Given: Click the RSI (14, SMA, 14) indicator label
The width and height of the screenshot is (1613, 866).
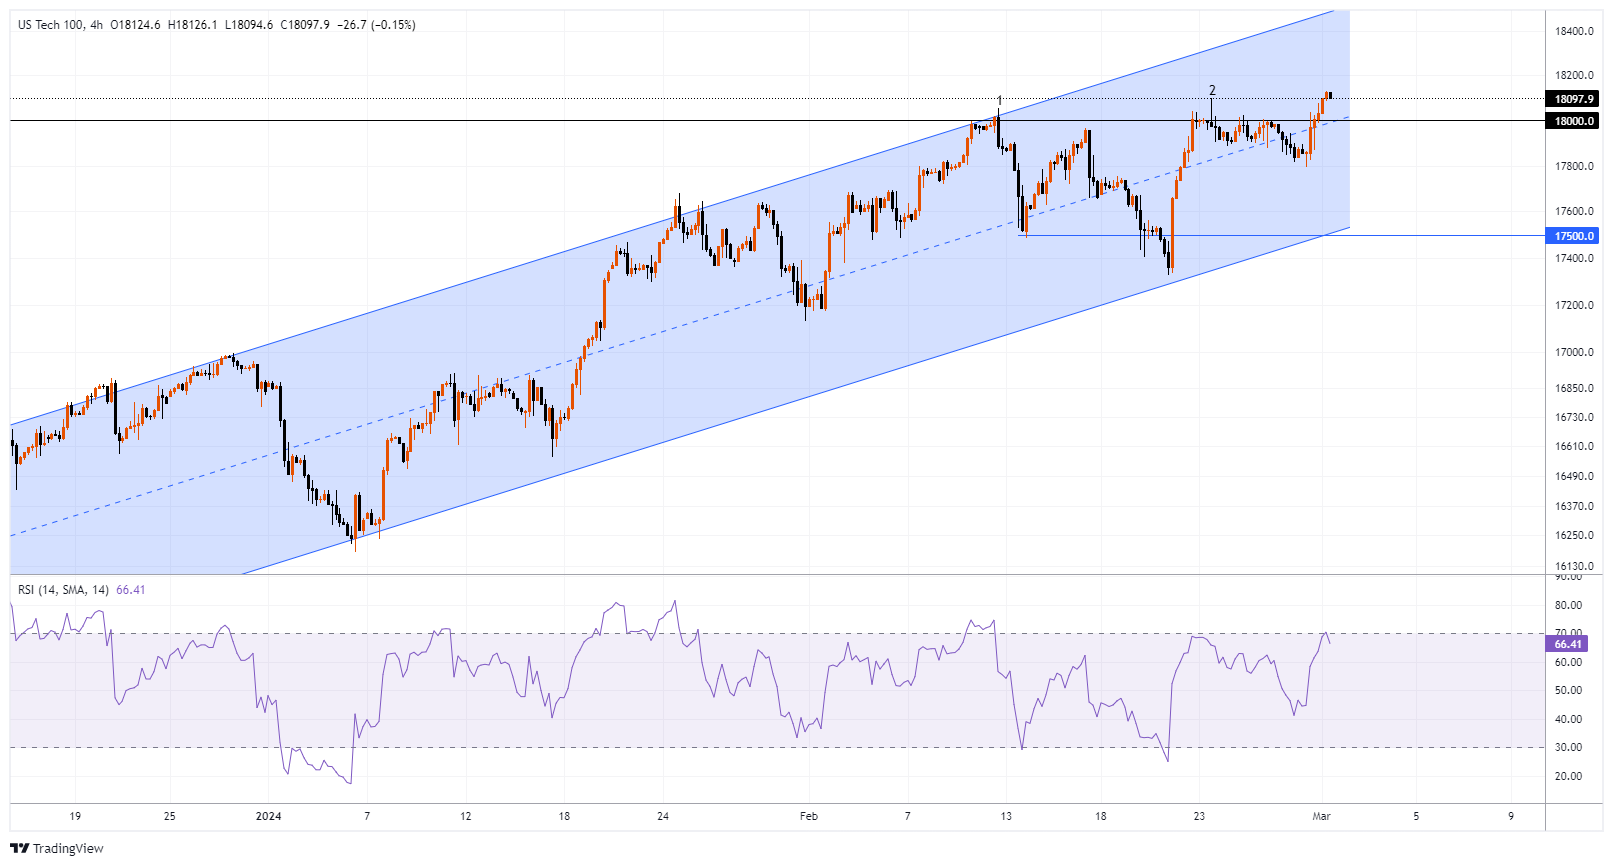Looking at the screenshot, I should pyautogui.click(x=63, y=590).
